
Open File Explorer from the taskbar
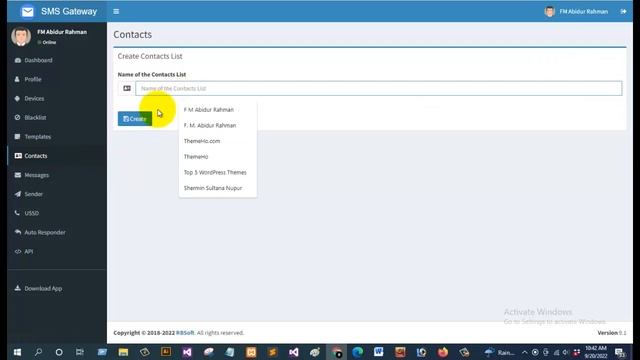click(123, 352)
